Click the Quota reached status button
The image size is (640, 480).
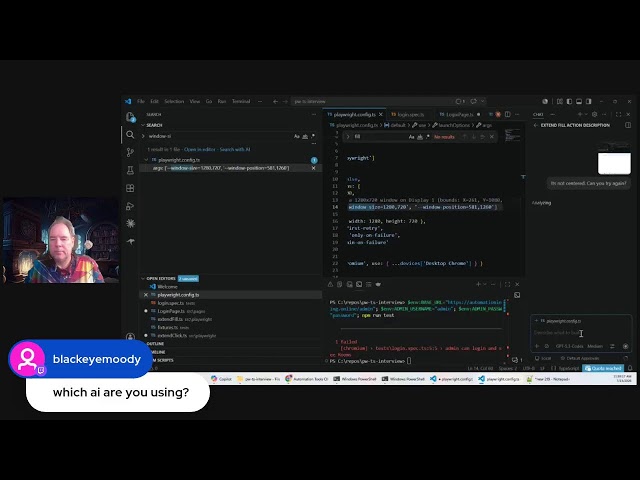click(603, 368)
